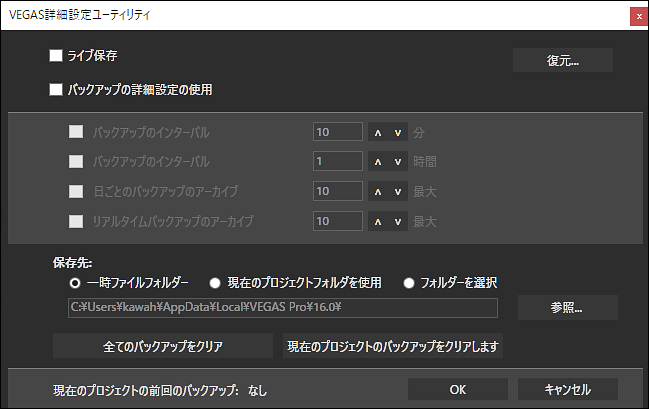Enable the ライブ保存 checkbox
Screen dimensions: 649x409
[x=56, y=55]
